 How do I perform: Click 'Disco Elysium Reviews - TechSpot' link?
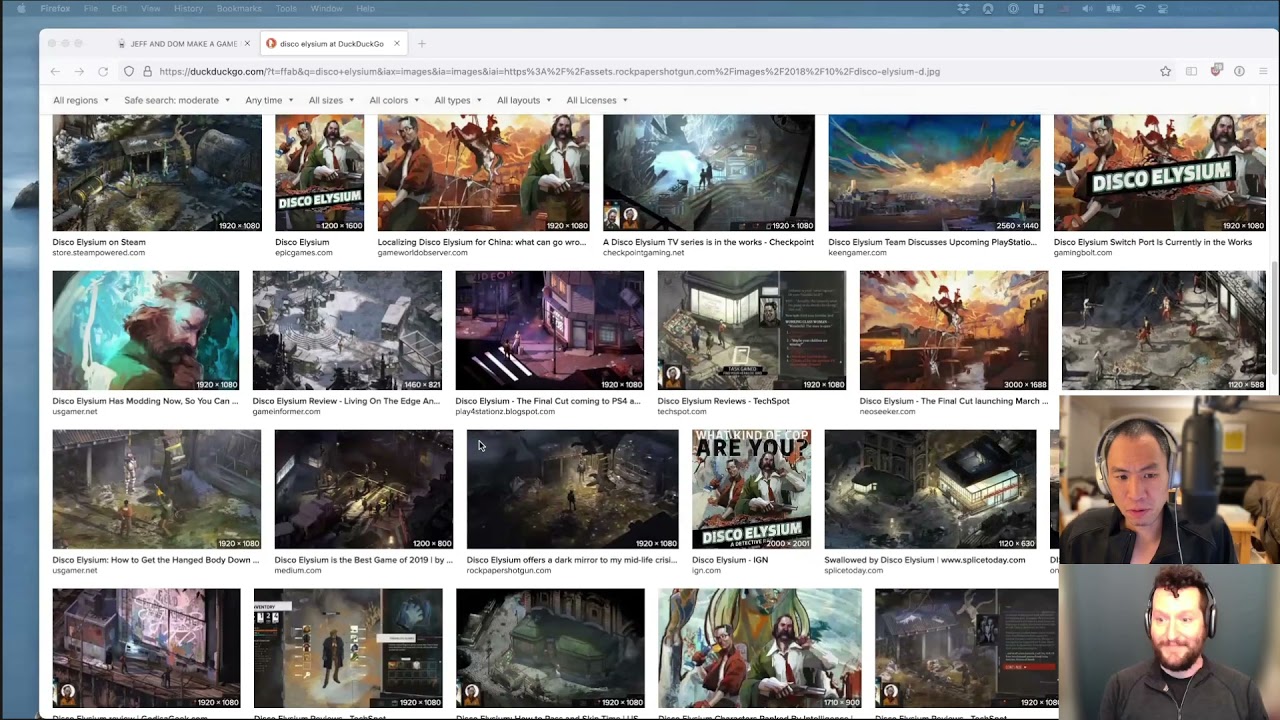point(724,401)
